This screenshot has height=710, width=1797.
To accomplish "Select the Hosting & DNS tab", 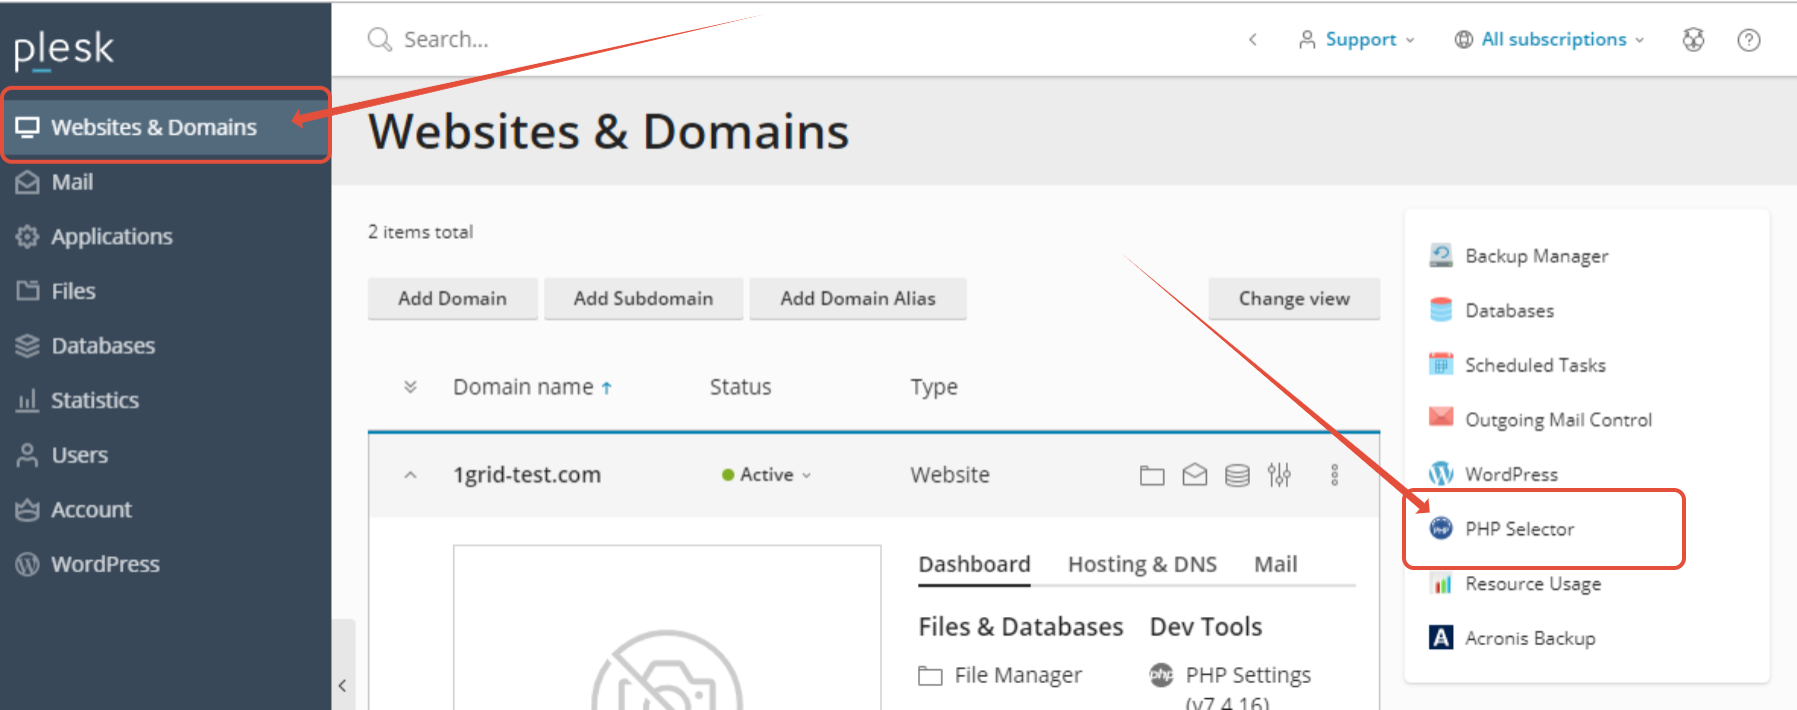I will tap(1142, 565).
